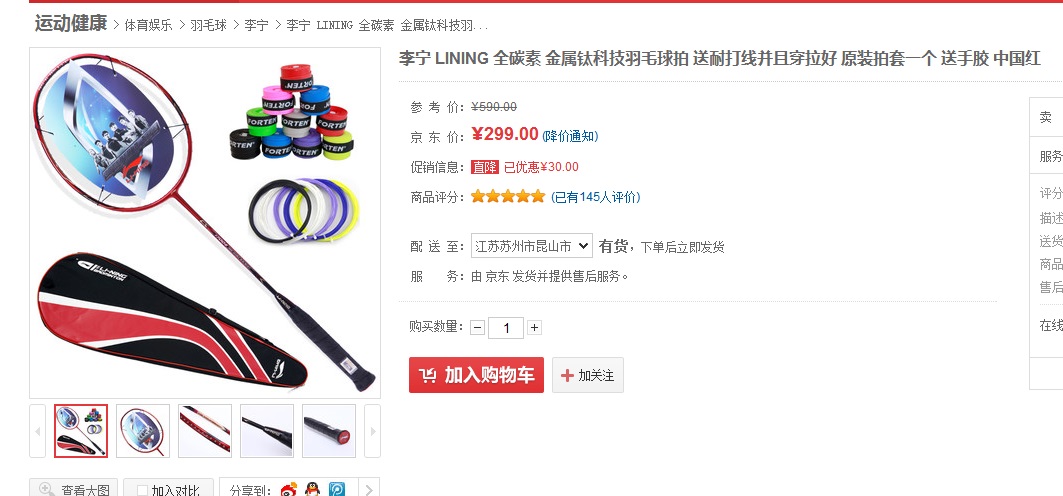Screen dimensions: 1063x496
Task: Open the 降价通知 link
Action: click(570, 136)
